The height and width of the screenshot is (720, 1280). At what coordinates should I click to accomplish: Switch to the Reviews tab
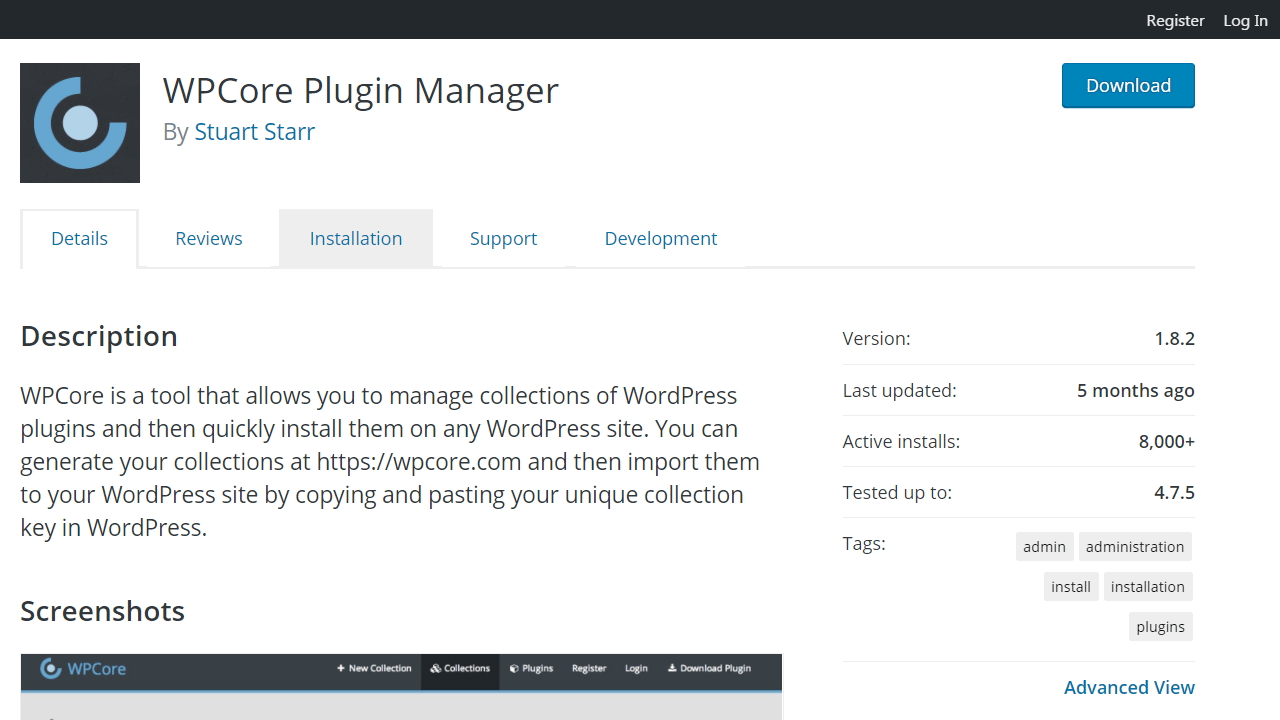point(209,238)
